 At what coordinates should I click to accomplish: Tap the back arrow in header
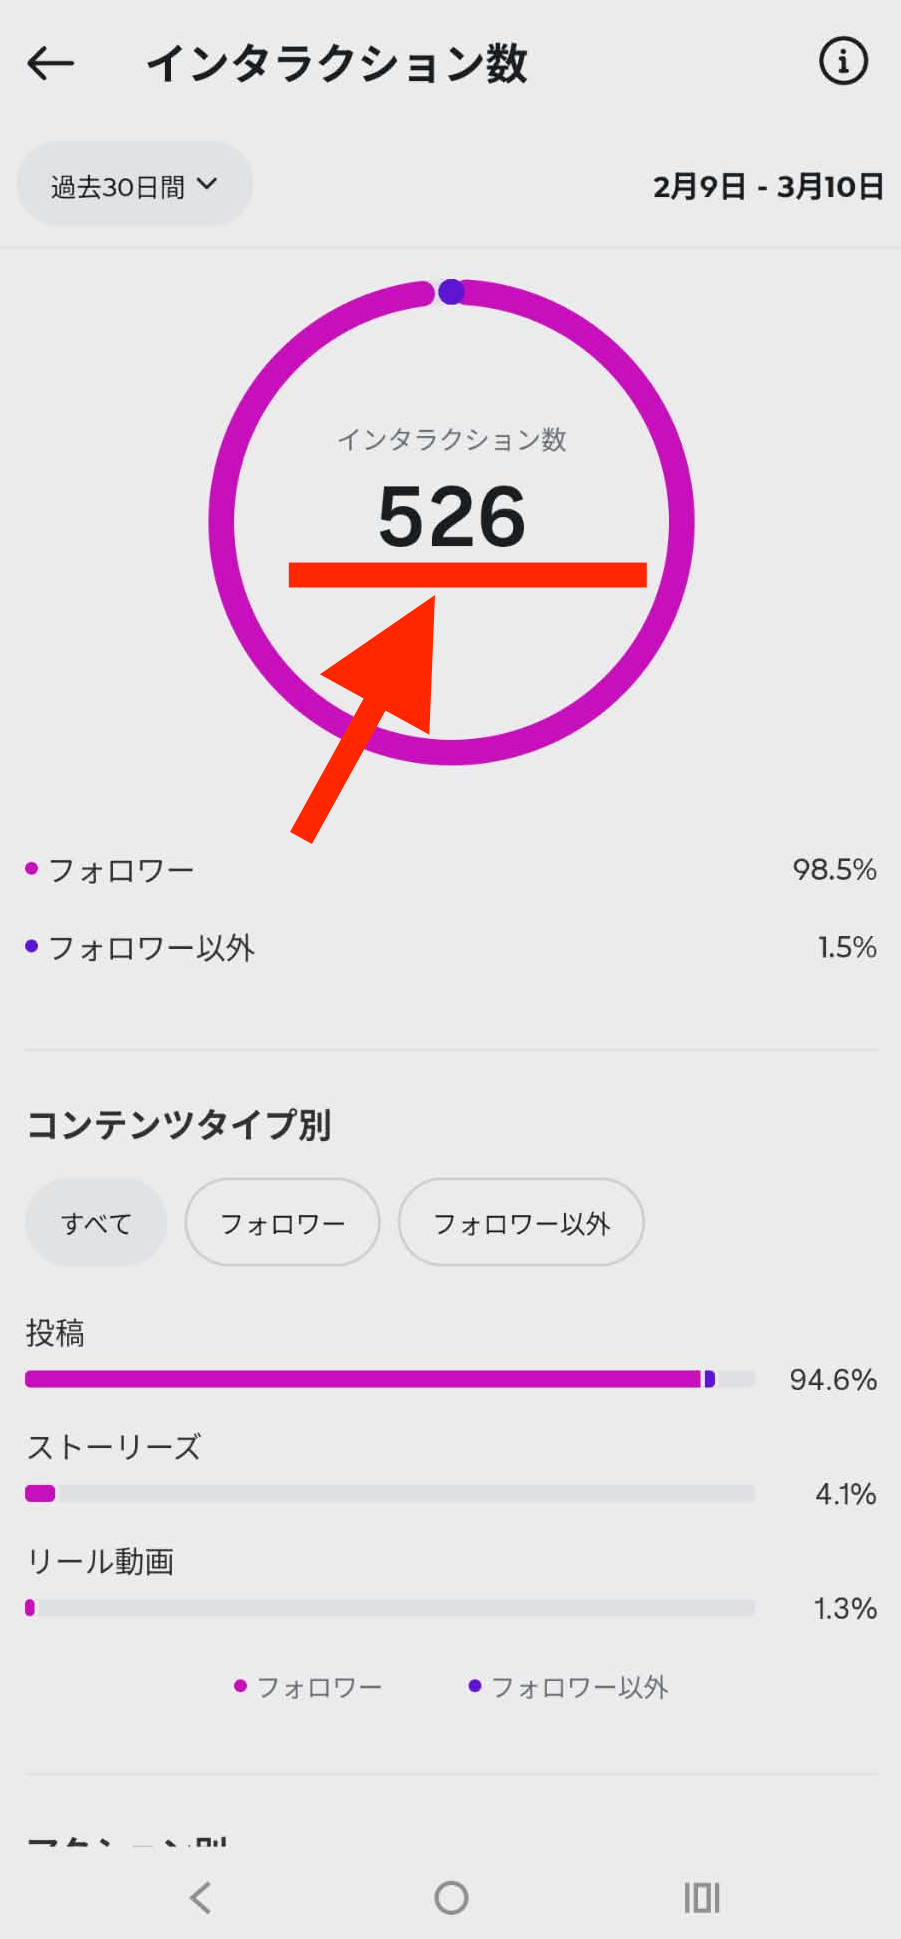50,64
